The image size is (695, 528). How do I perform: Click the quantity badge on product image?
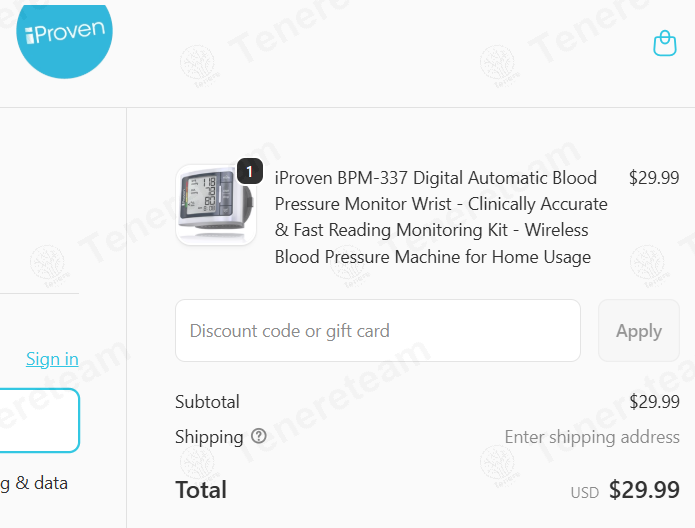click(x=250, y=171)
